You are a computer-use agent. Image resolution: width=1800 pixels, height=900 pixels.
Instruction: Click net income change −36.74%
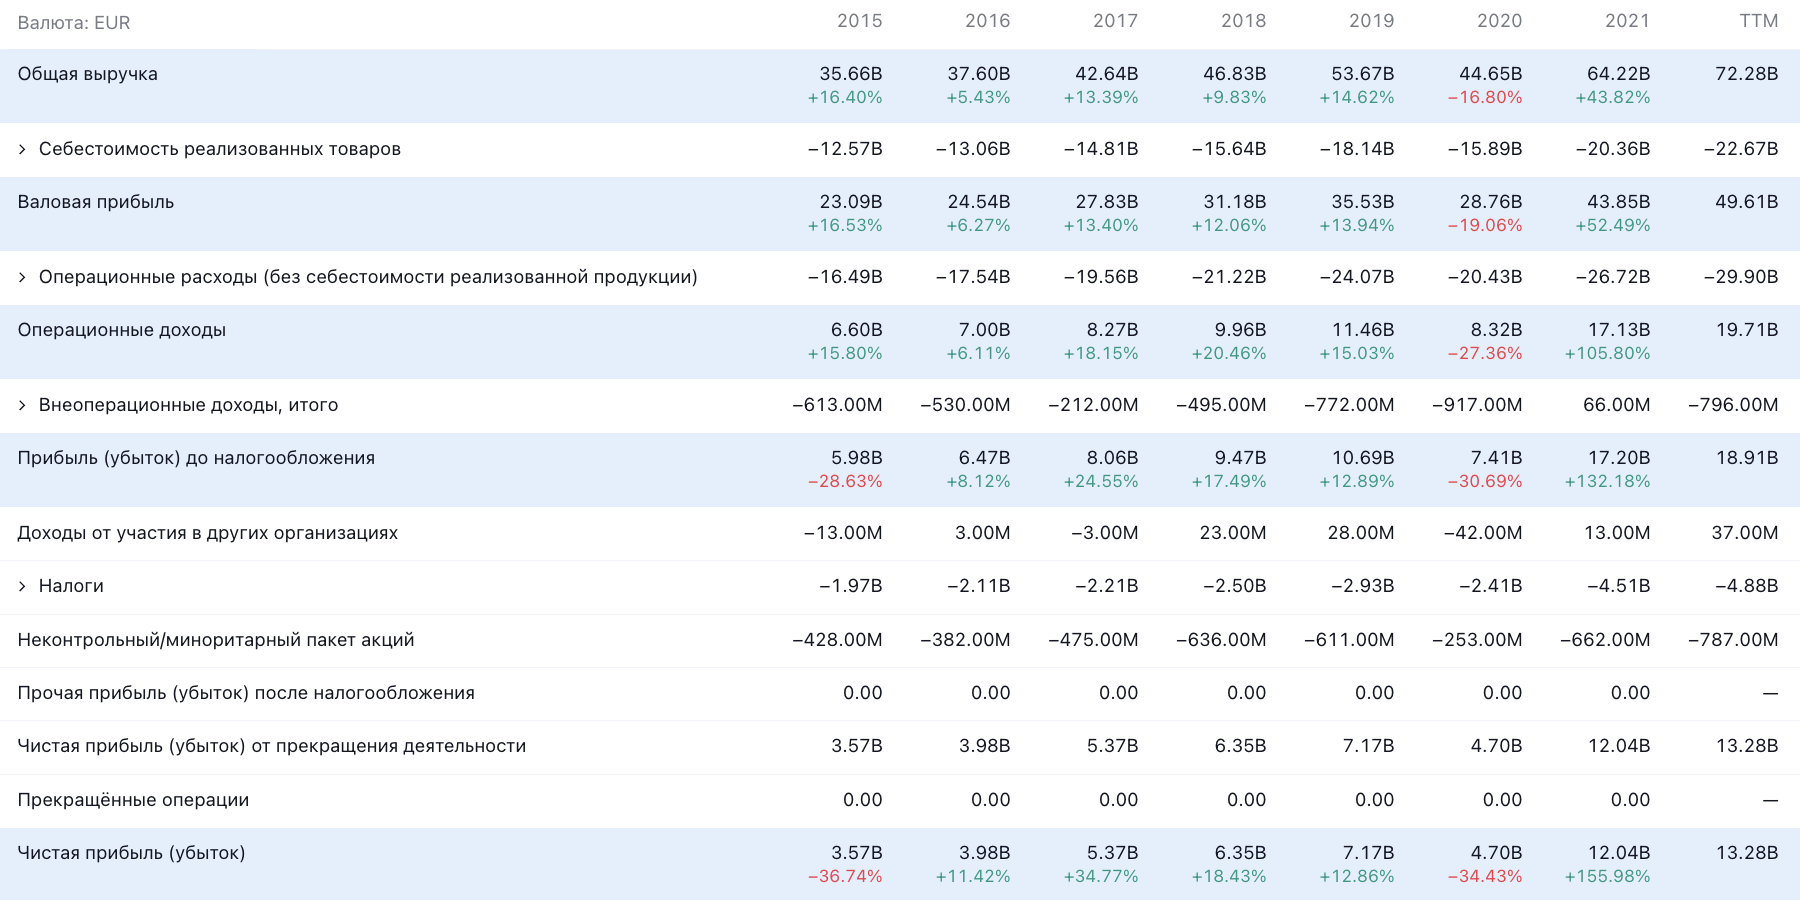845,877
